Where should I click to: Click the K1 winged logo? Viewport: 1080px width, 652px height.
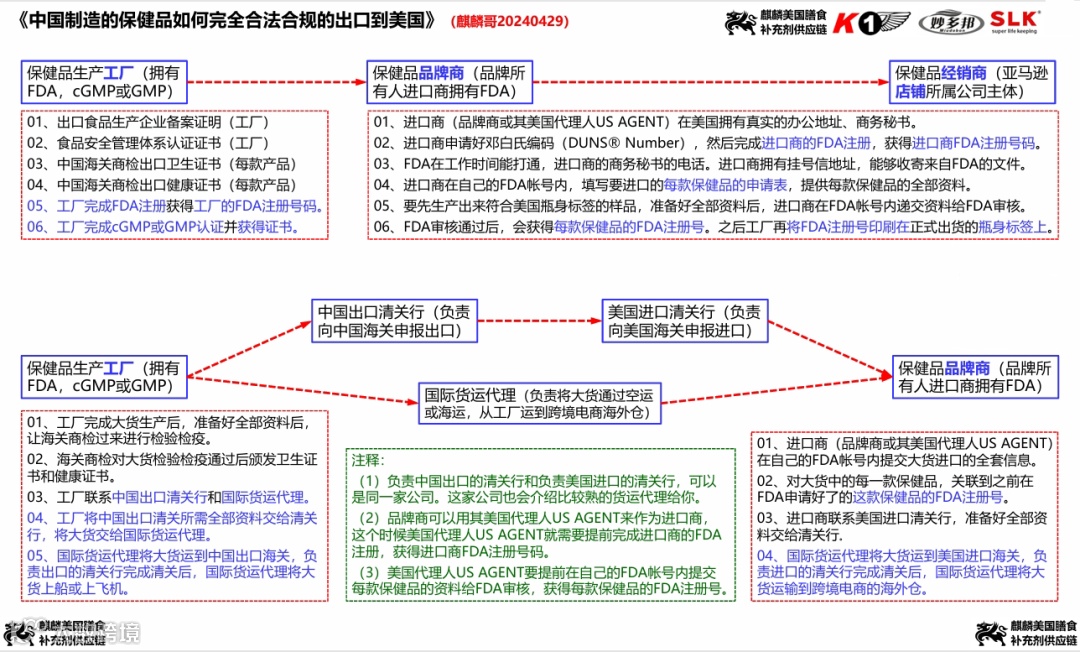tap(871, 23)
